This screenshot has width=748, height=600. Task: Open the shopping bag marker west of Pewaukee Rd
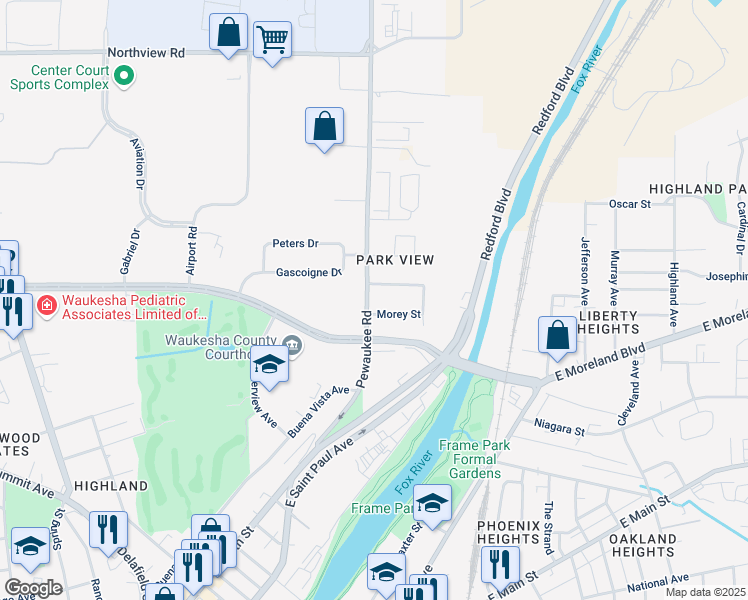click(x=324, y=125)
